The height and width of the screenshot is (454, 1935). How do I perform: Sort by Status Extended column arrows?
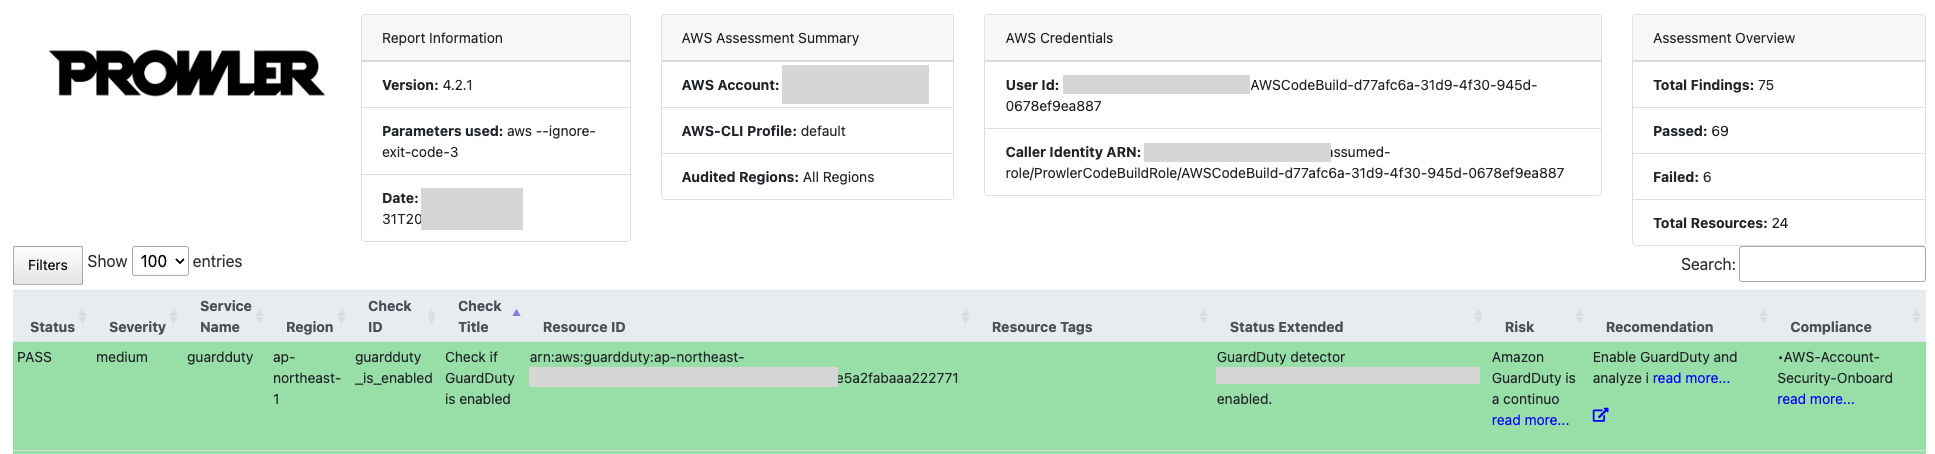click(x=1478, y=317)
